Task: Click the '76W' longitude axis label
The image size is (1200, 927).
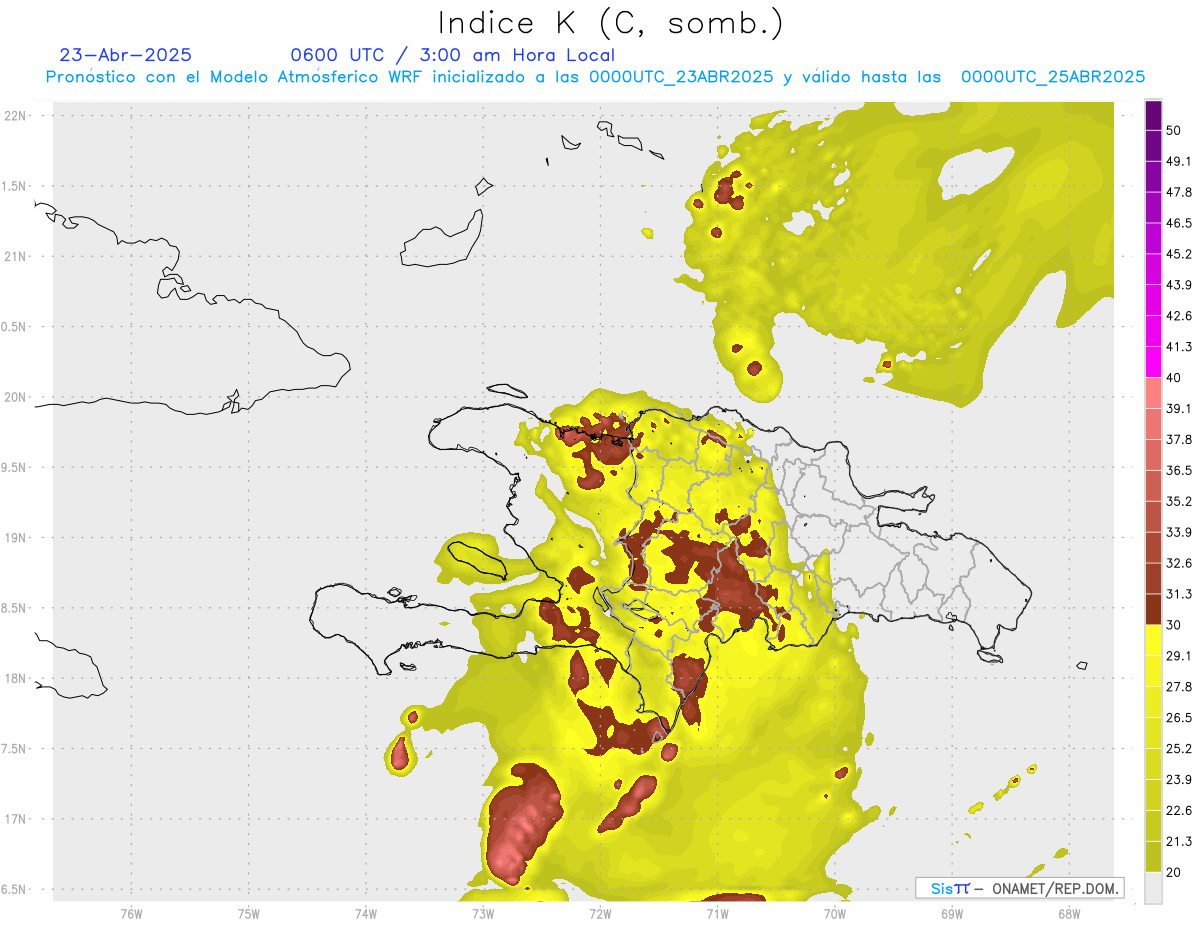Action: 131,914
